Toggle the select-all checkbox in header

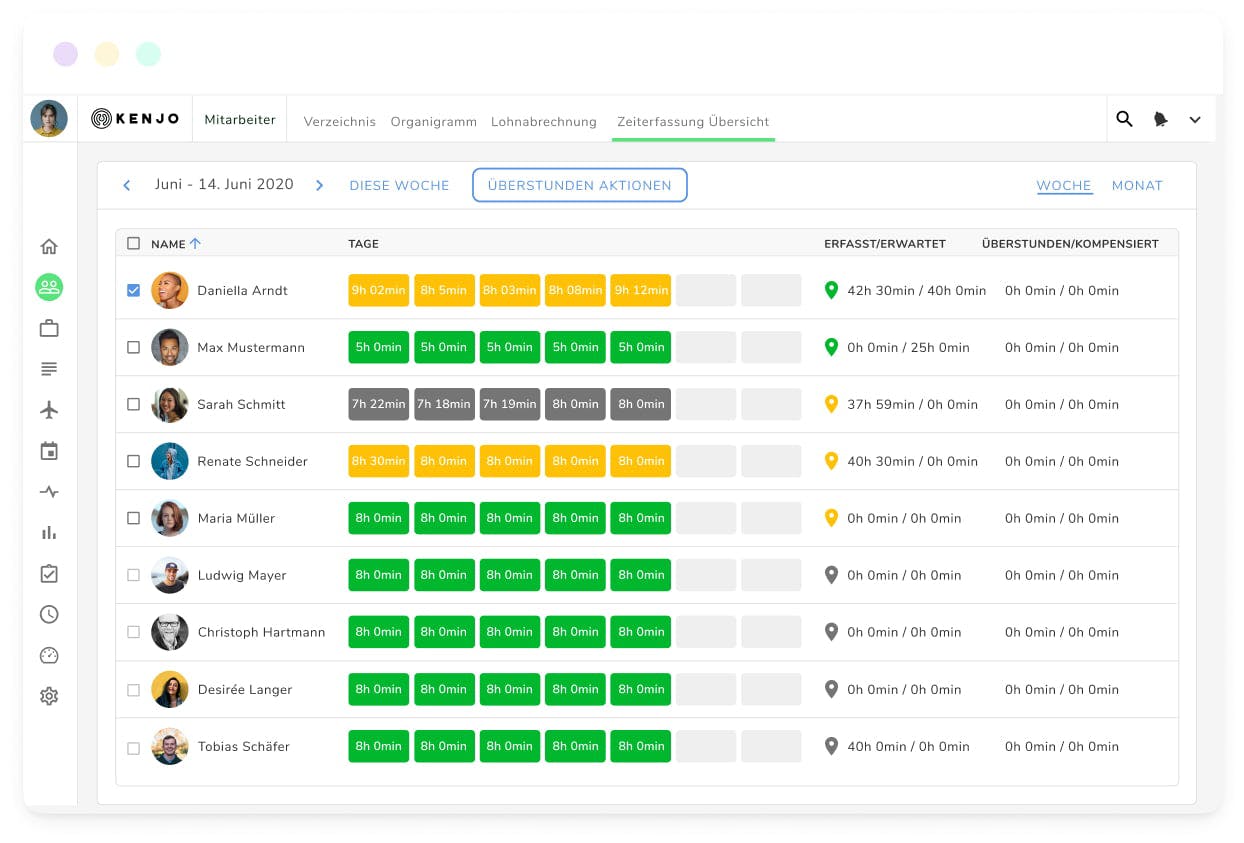pos(134,243)
